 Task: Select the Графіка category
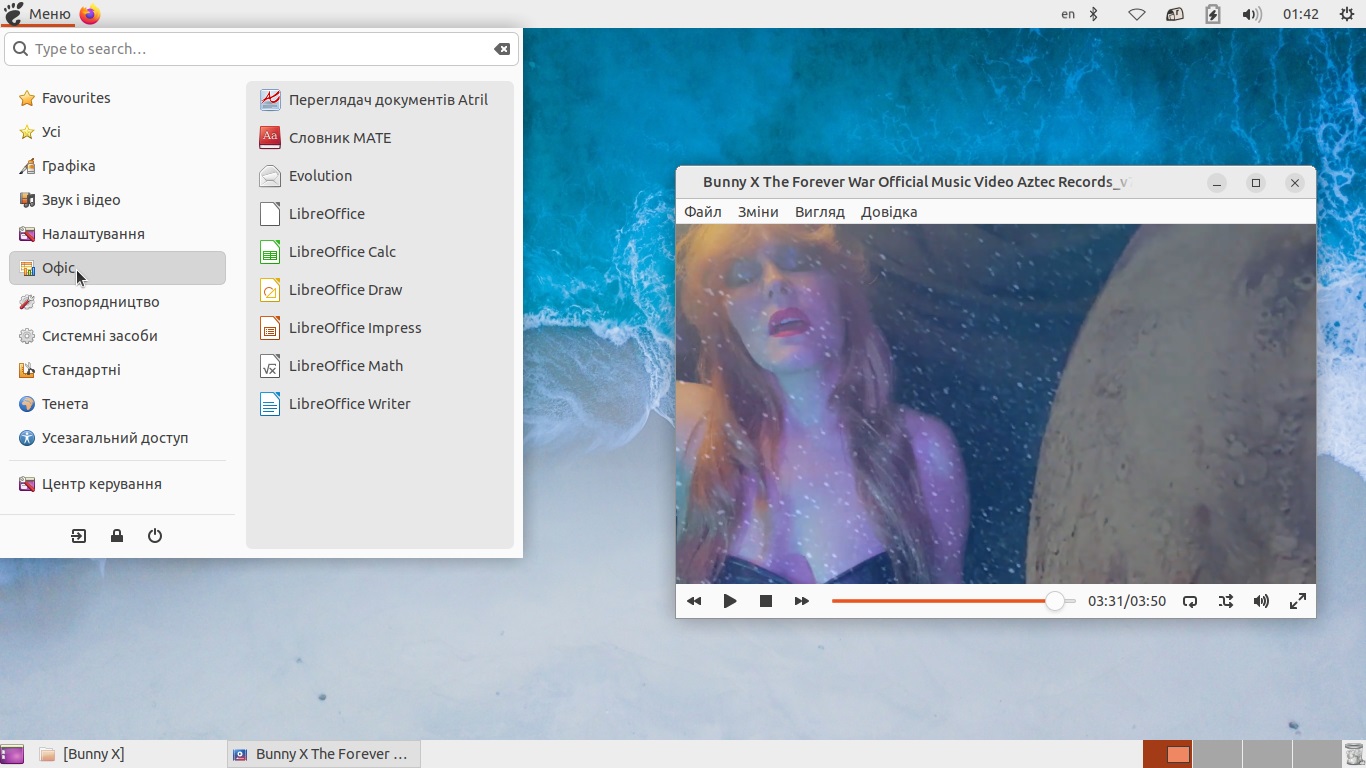point(117,166)
